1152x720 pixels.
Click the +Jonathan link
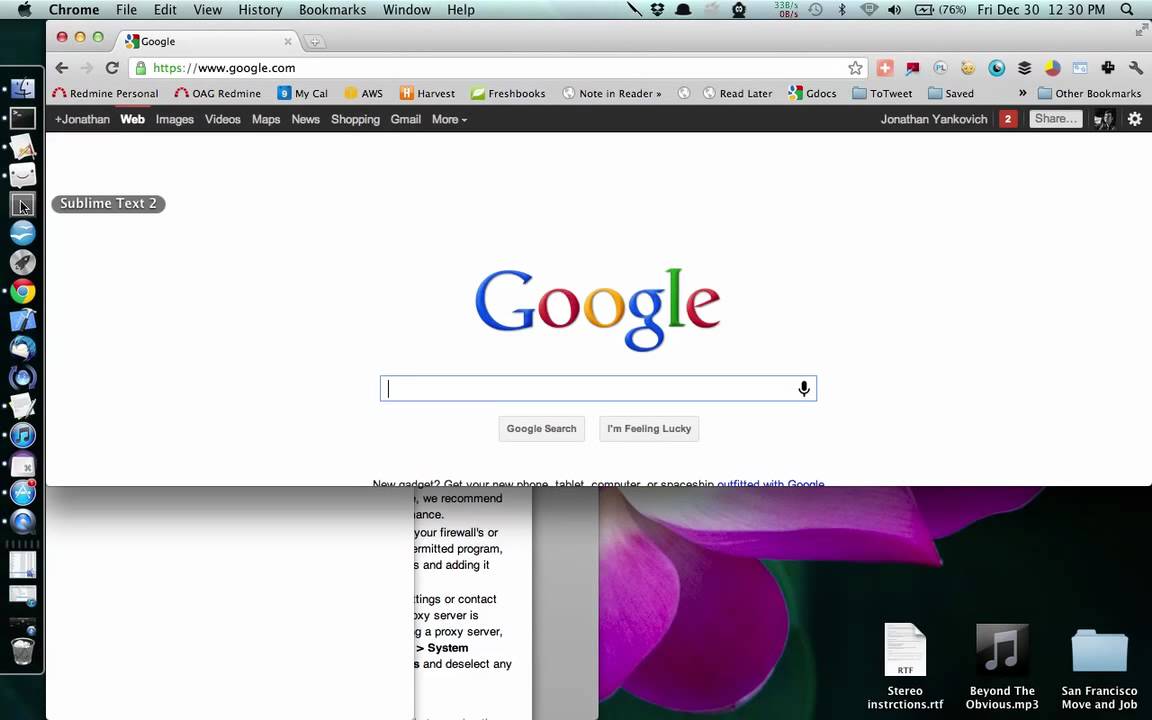[82, 119]
